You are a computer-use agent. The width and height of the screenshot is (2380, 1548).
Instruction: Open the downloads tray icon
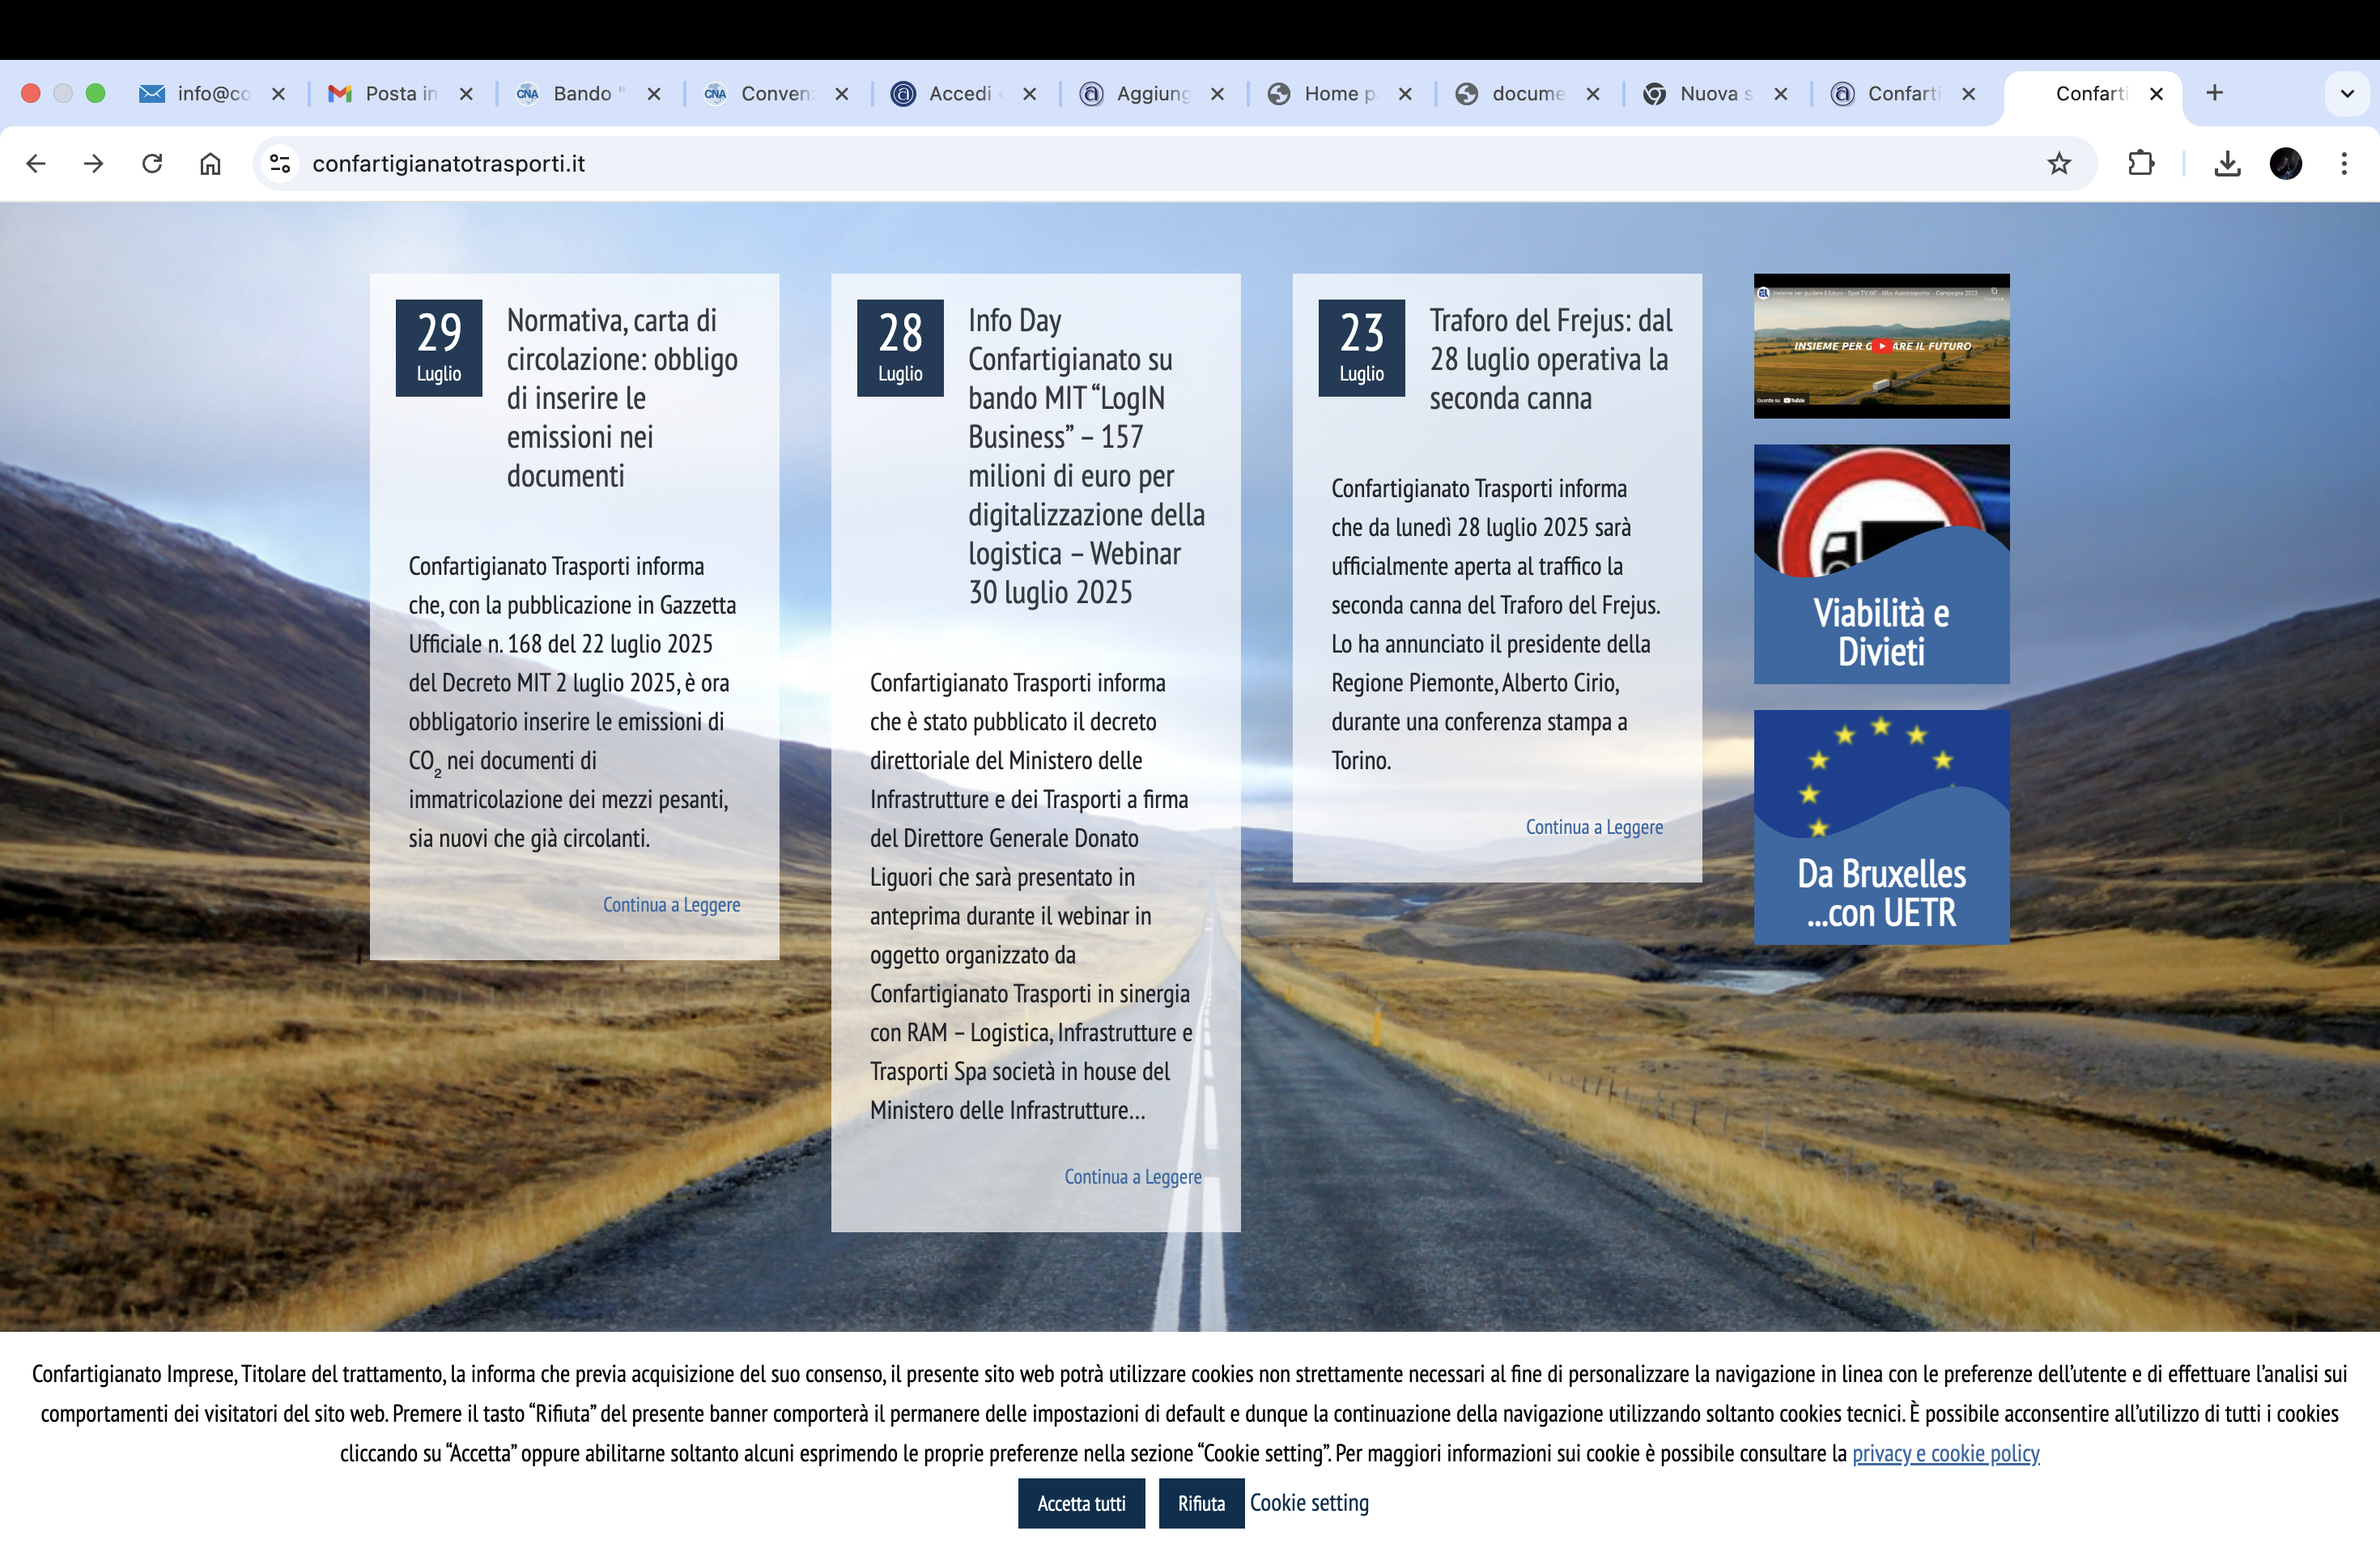pos(2227,163)
